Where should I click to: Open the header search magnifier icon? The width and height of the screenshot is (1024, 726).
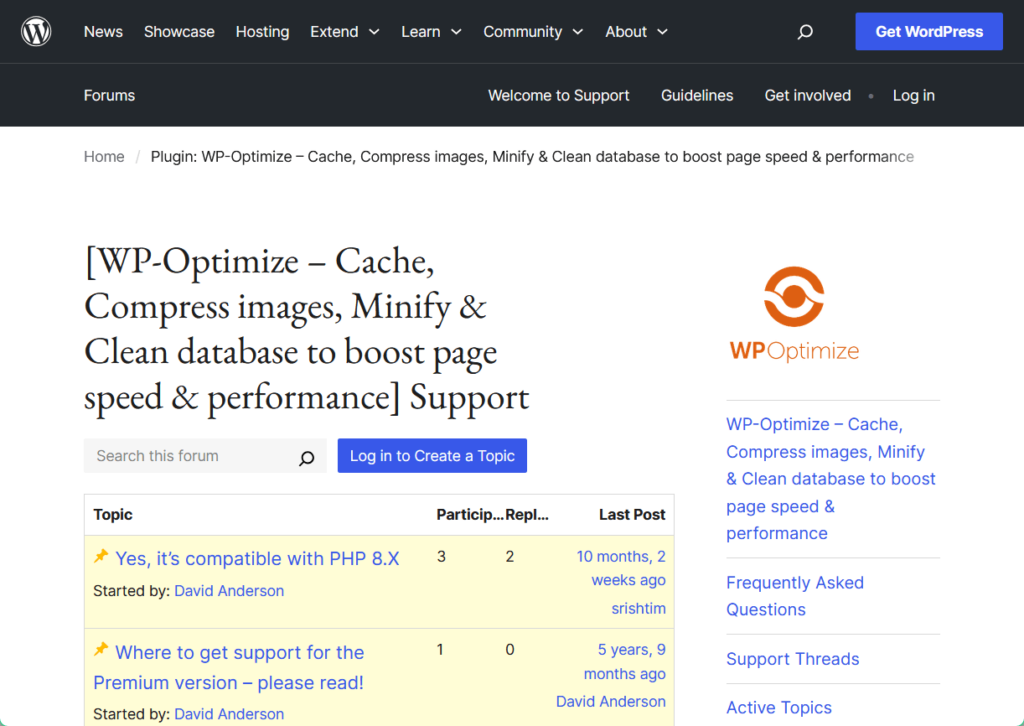pos(805,31)
